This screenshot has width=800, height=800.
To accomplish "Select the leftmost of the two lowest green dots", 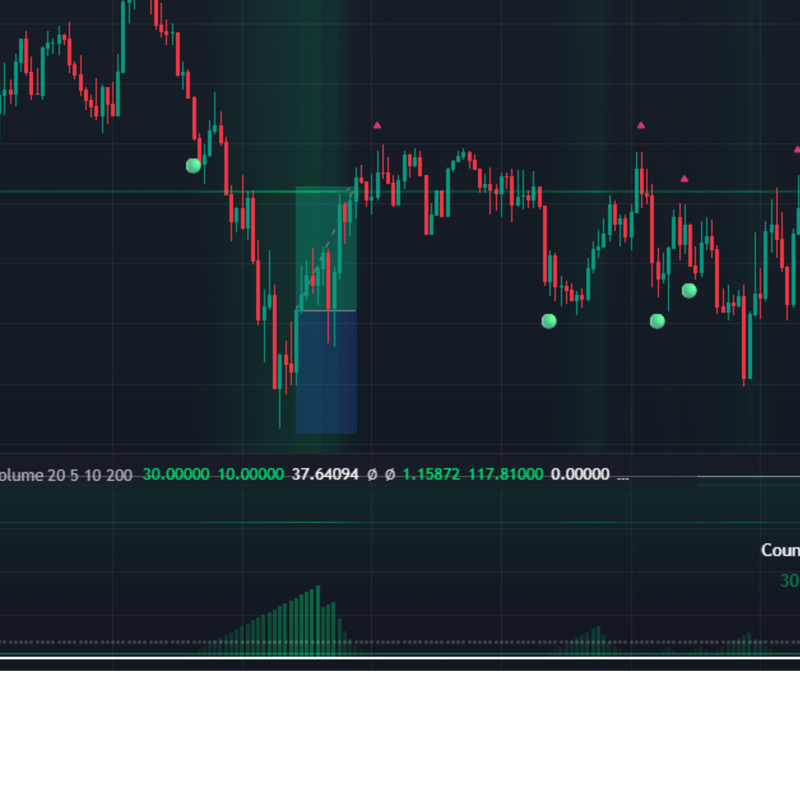I will [x=548, y=321].
